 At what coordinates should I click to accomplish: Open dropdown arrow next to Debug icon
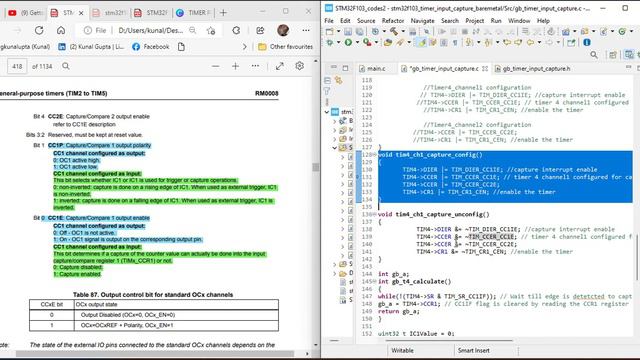pyautogui.click(x=338, y=42)
